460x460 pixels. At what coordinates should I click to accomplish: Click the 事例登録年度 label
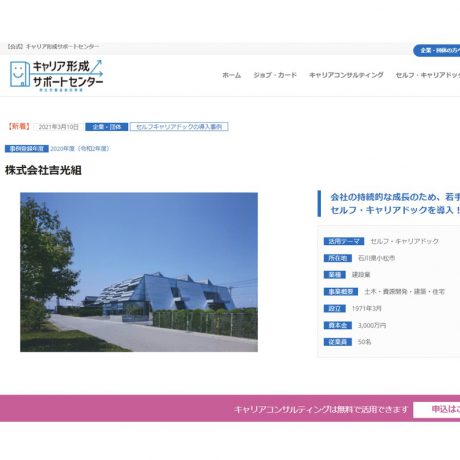point(27,149)
